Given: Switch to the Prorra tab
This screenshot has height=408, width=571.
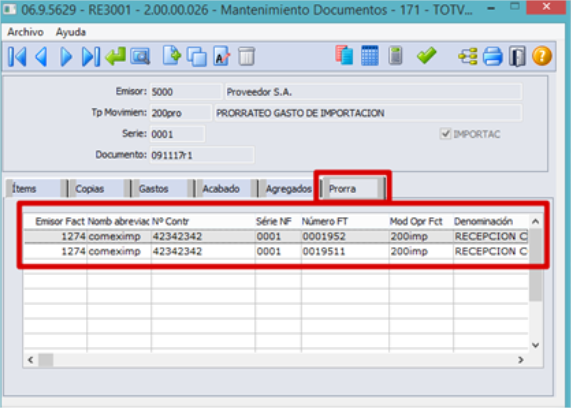Looking at the screenshot, I should [353, 188].
